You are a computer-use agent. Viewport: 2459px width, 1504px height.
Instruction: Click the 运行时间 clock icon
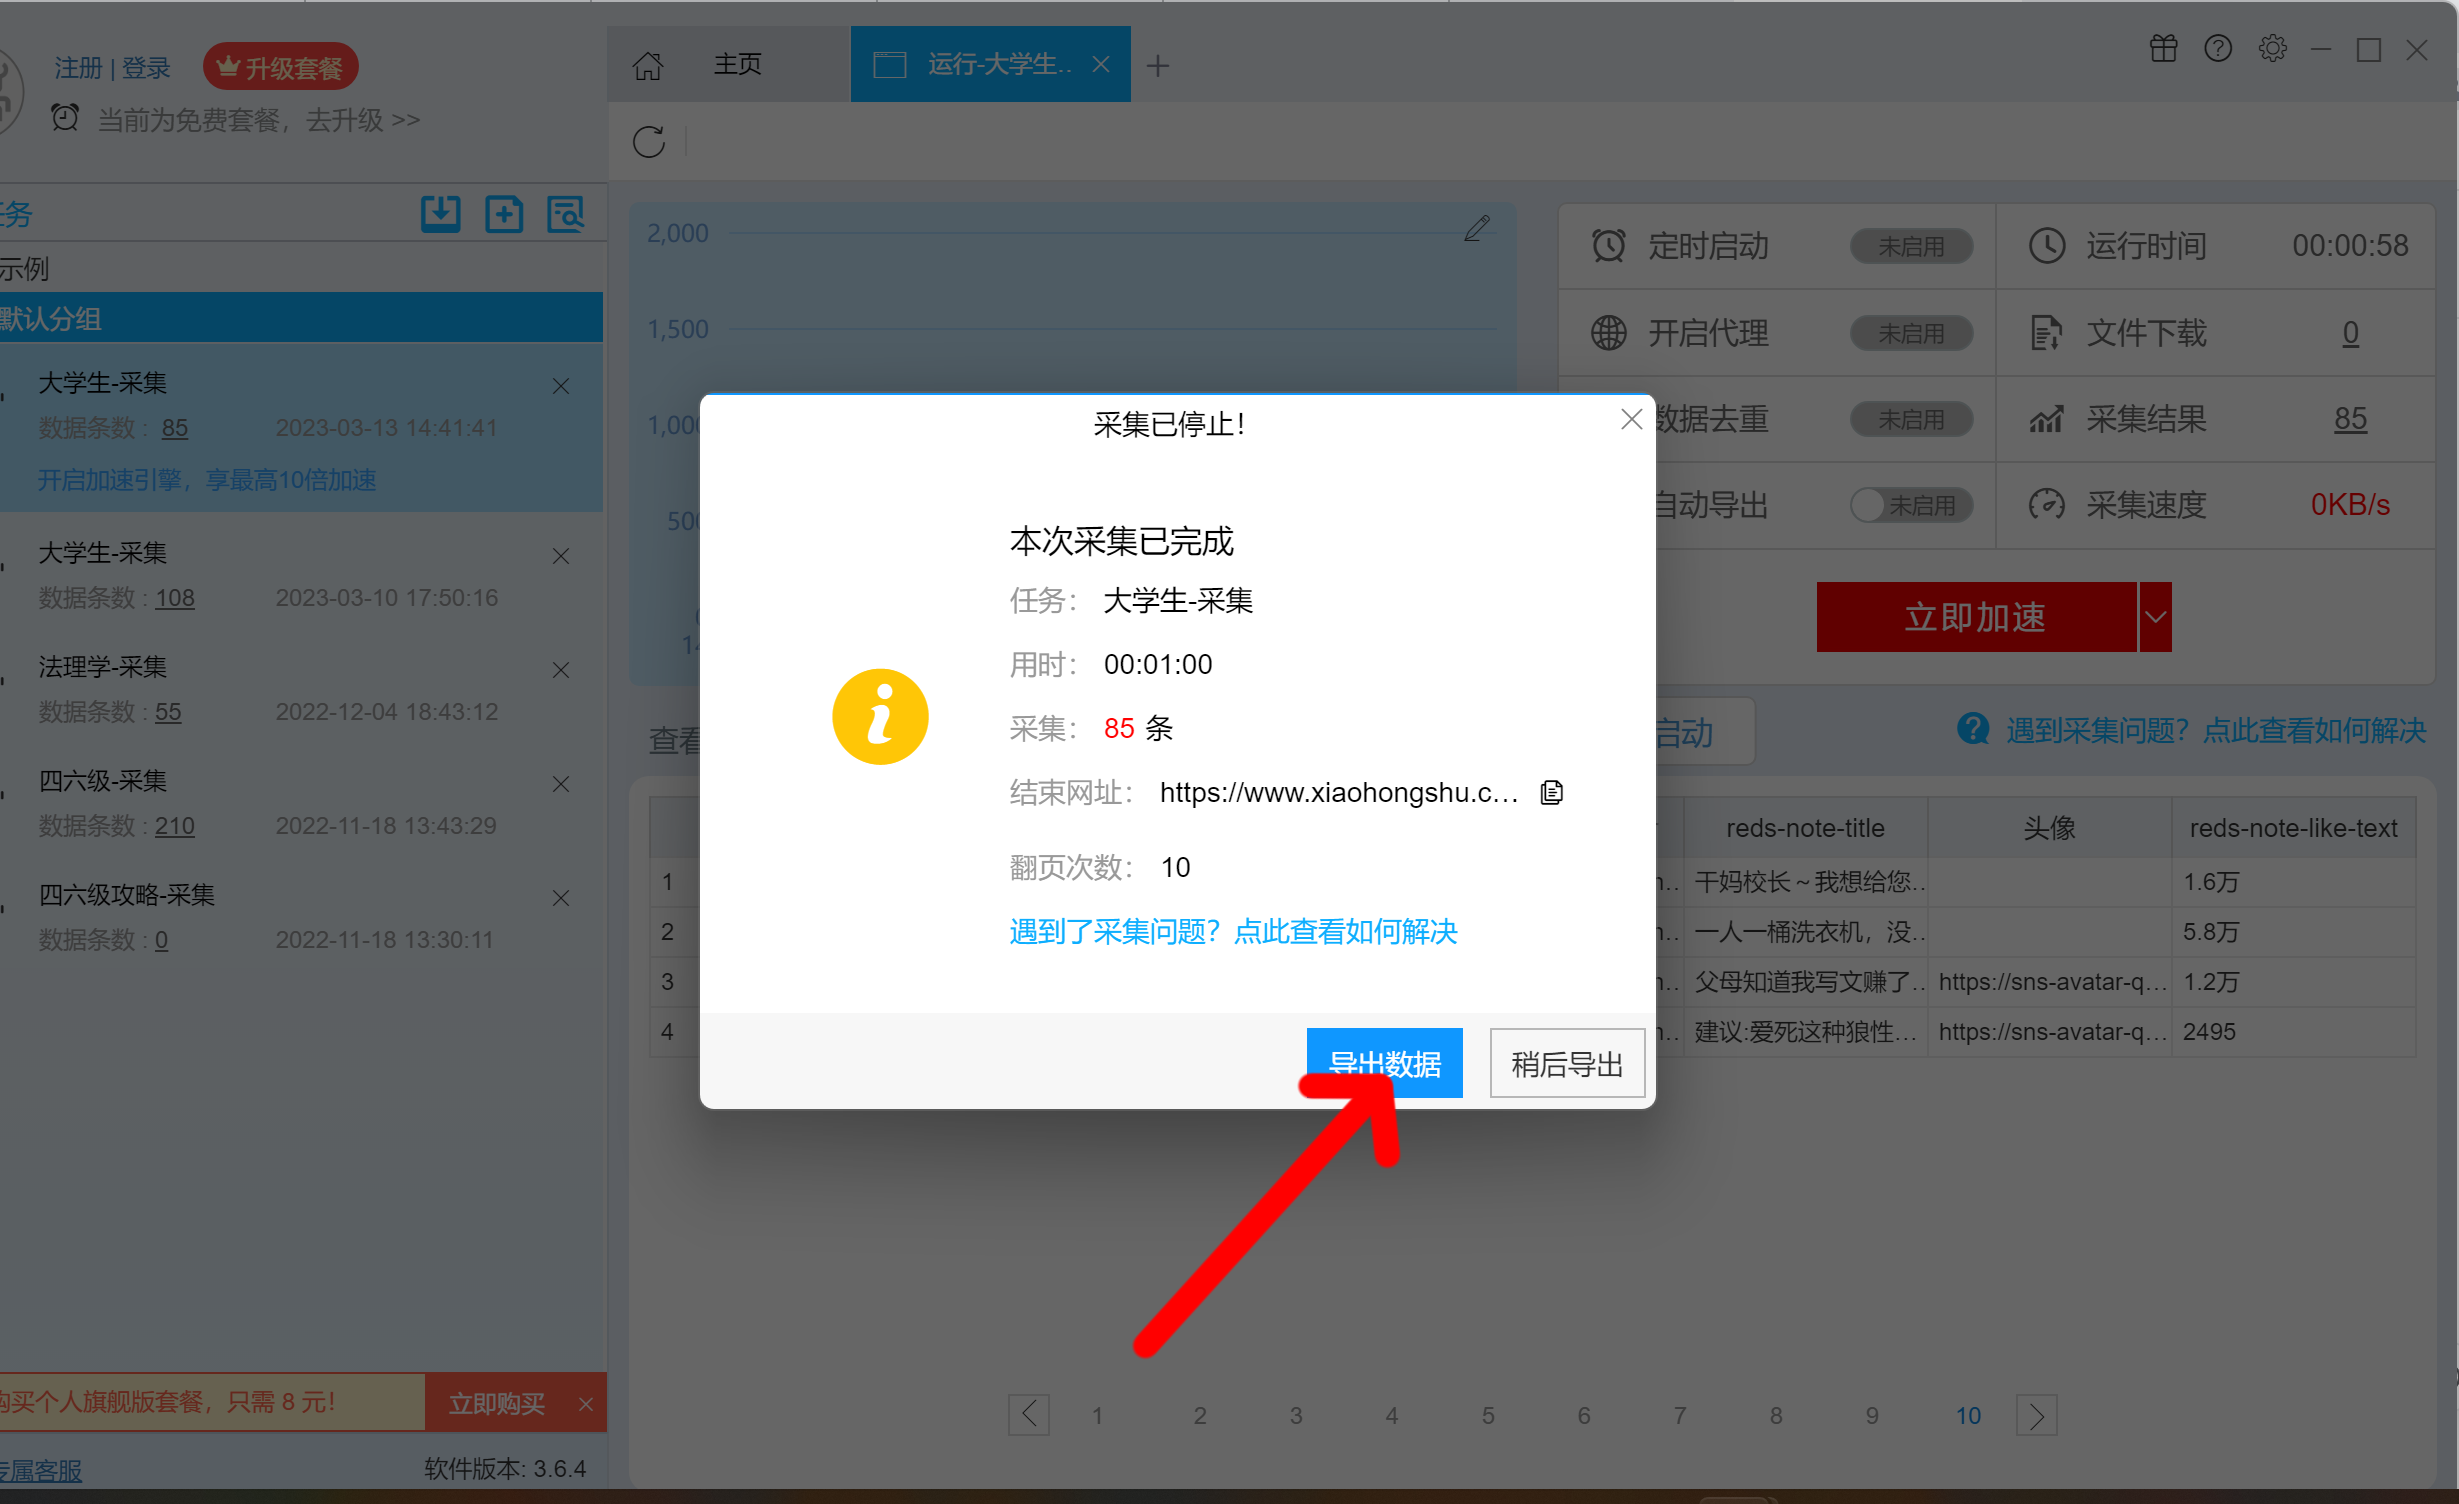click(2046, 245)
